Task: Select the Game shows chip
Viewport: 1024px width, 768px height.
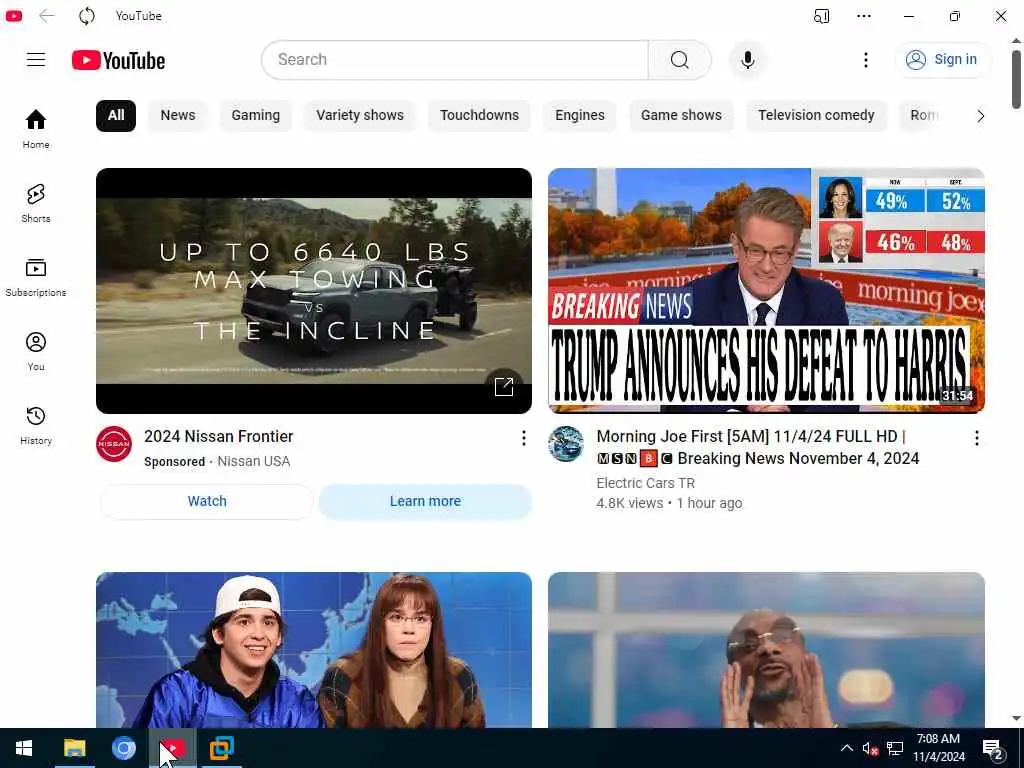Action: (681, 116)
